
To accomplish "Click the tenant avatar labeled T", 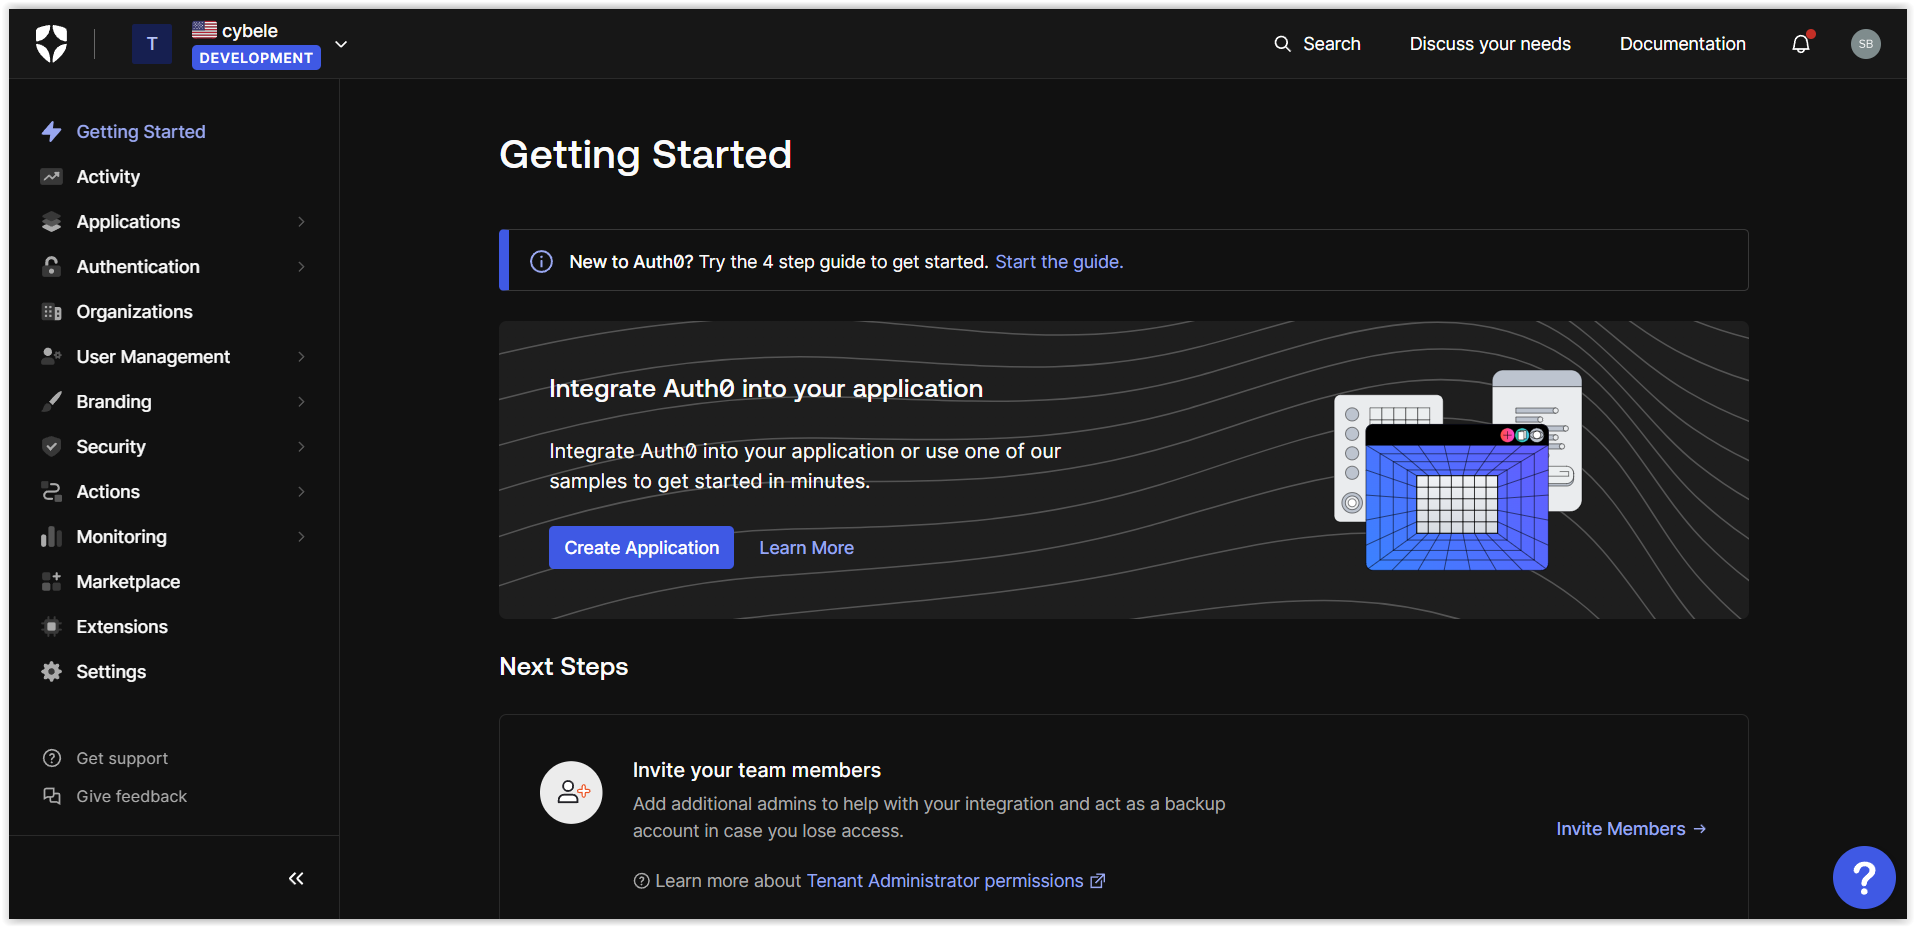I will (x=152, y=44).
